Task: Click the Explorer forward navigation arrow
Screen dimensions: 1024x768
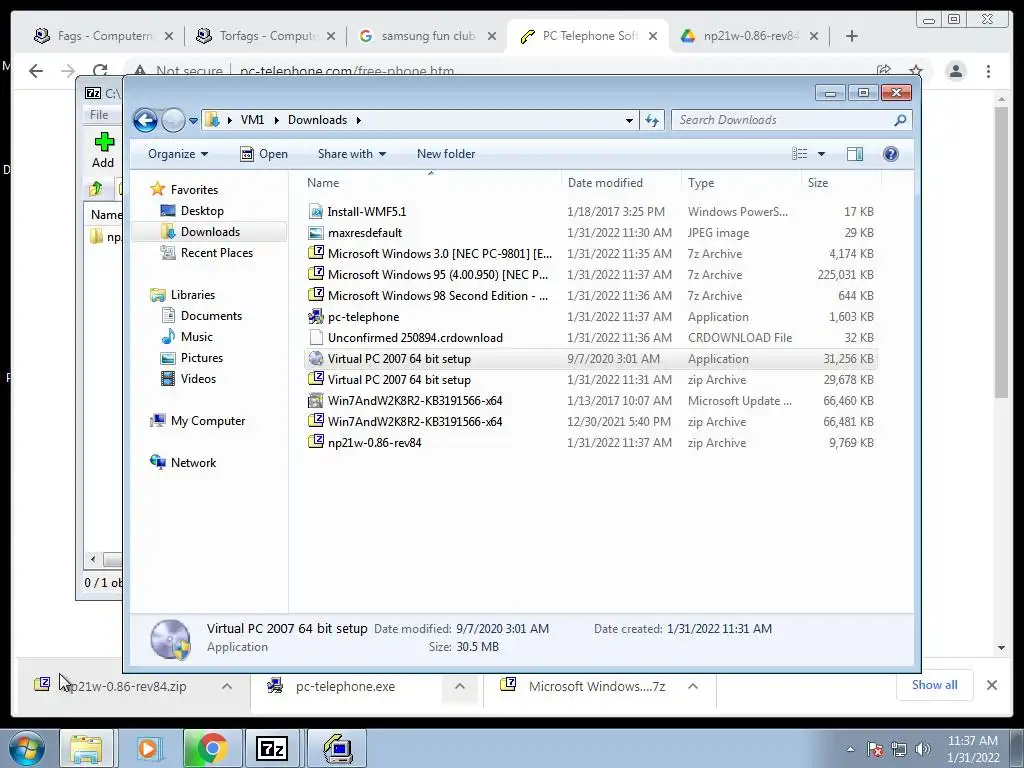Action: (173, 120)
